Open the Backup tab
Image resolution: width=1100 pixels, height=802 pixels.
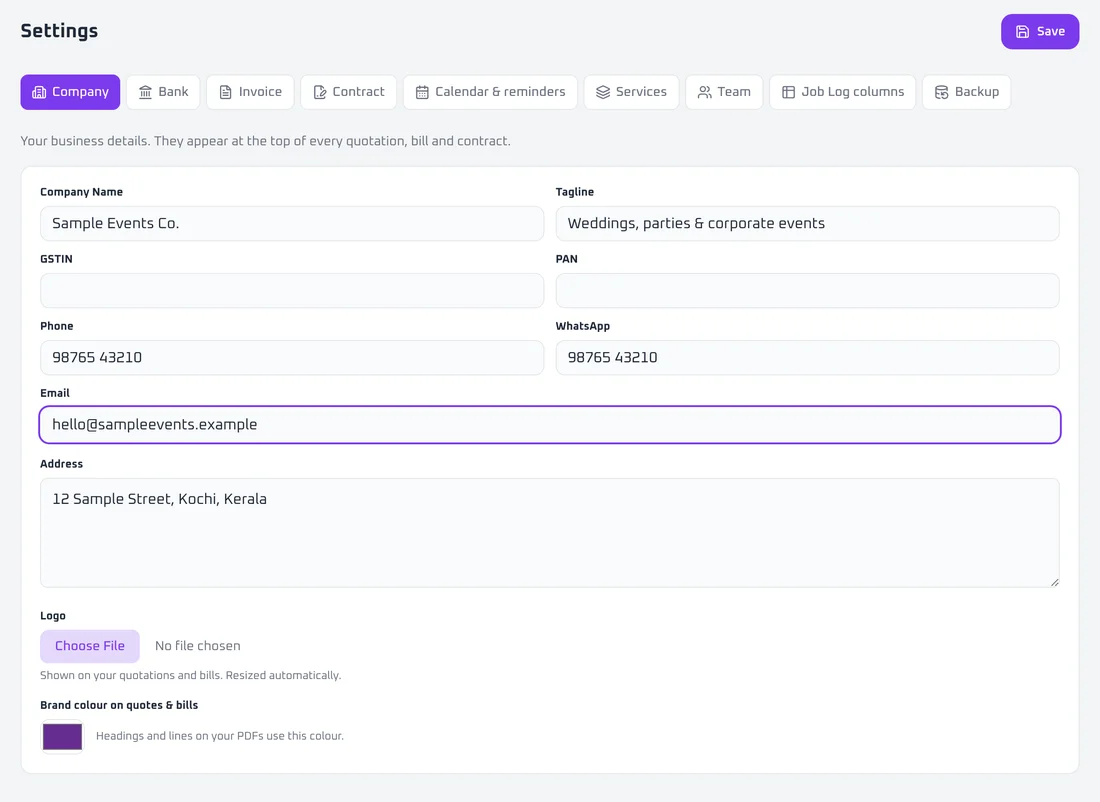967,92
